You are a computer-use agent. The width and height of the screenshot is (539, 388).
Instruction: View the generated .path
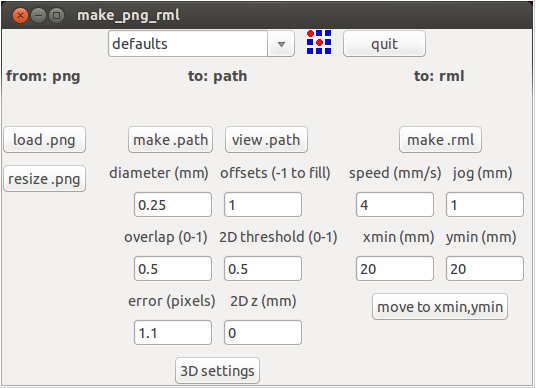[x=266, y=140]
